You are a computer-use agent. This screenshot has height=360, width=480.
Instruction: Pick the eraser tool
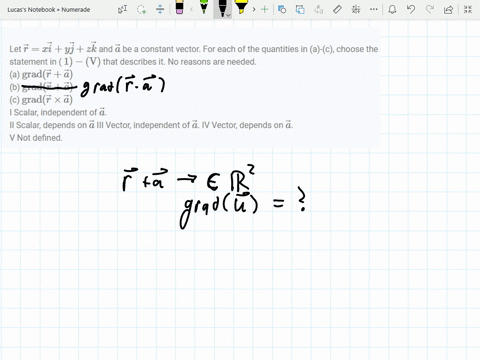click(x=179, y=8)
